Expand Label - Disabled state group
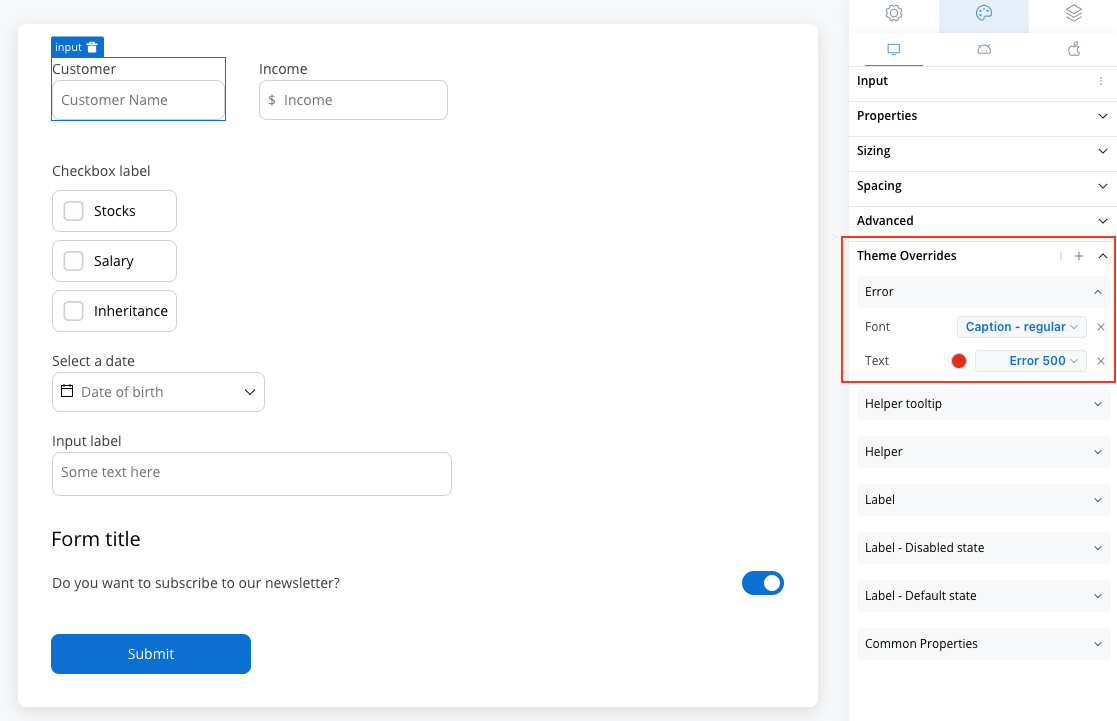Screen dimensions: 1117x721 pyautogui.click(x=983, y=548)
